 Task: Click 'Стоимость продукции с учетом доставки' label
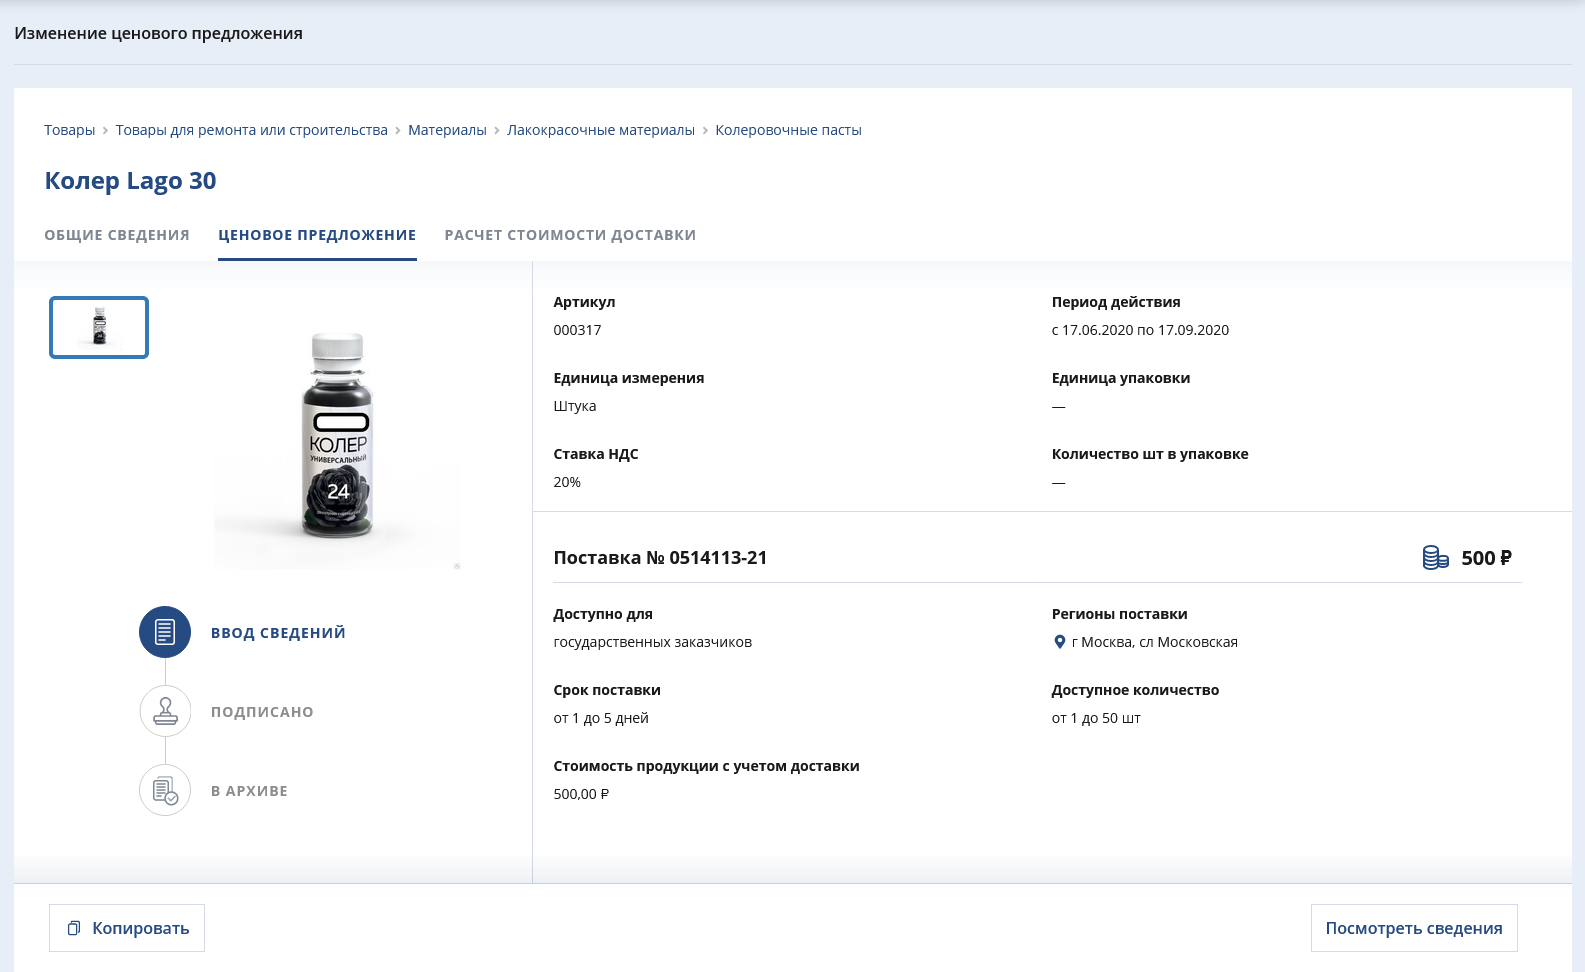(706, 766)
